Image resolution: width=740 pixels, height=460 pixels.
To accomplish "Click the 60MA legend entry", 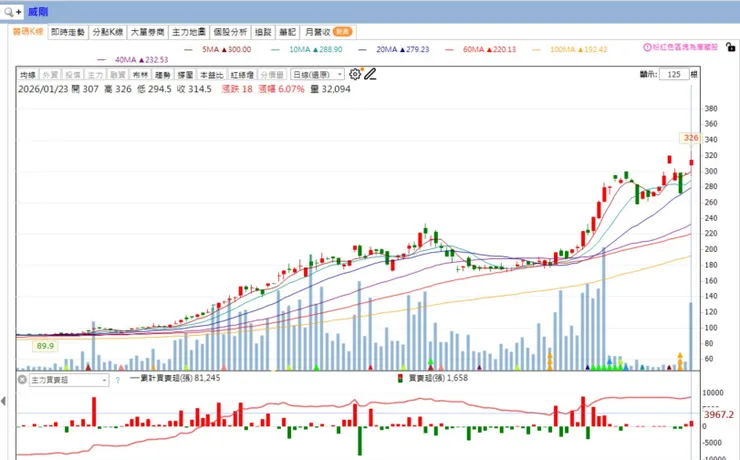I will [x=481, y=49].
